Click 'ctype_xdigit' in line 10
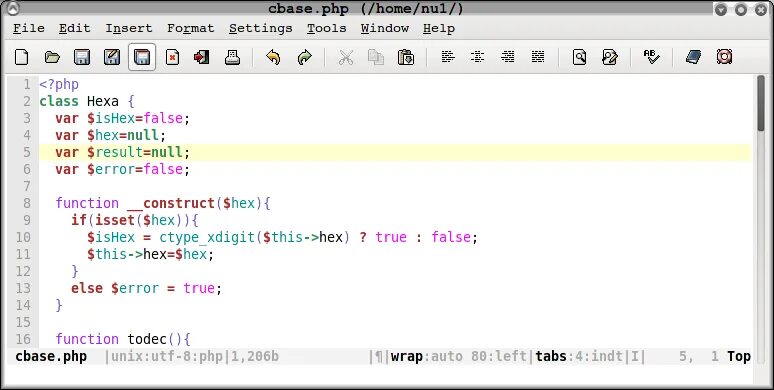This screenshot has height=390, width=774. (206, 237)
